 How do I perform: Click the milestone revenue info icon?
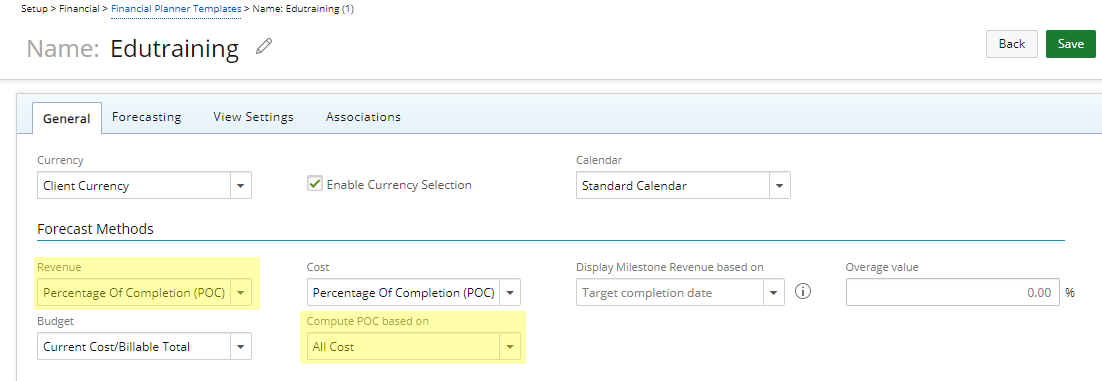tap(803, 292)
